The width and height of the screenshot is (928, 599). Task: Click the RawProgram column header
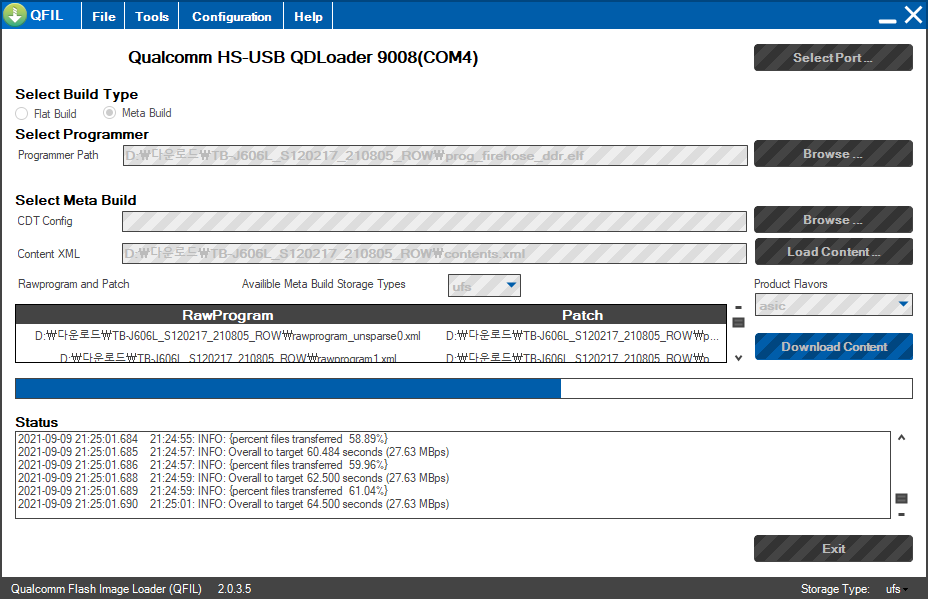click(x=228, y=315)
